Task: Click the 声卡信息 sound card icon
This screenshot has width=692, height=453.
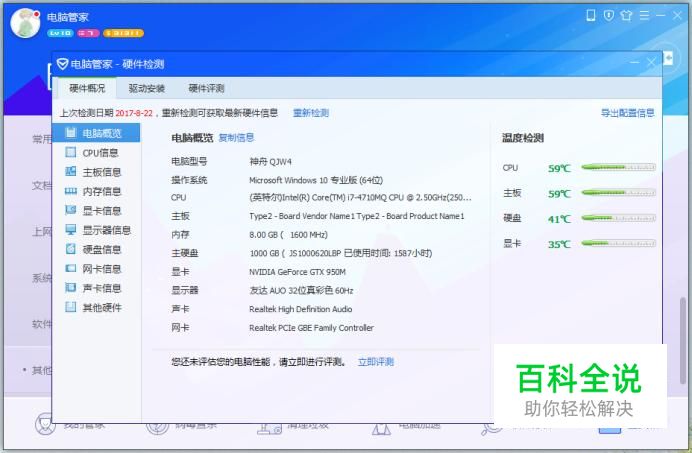Action: [71, 288]
